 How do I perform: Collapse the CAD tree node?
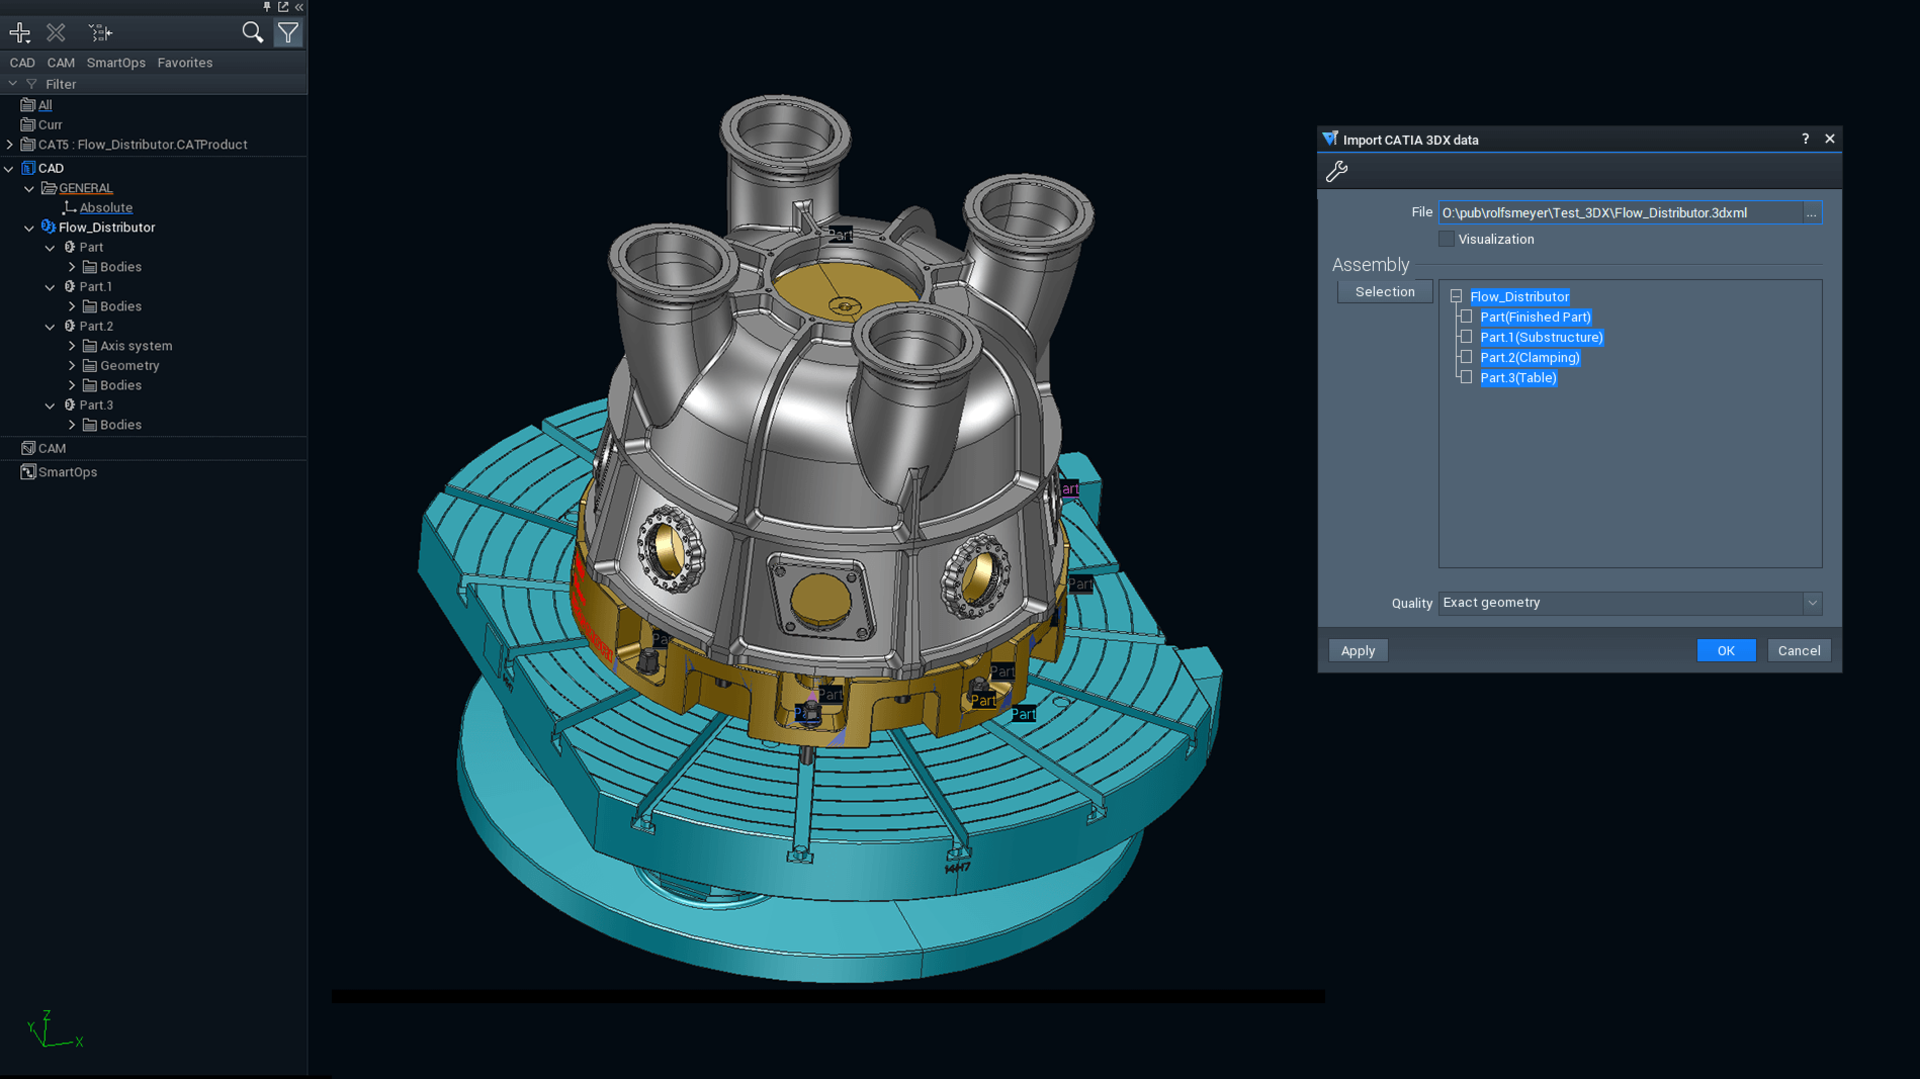point(9,168)
